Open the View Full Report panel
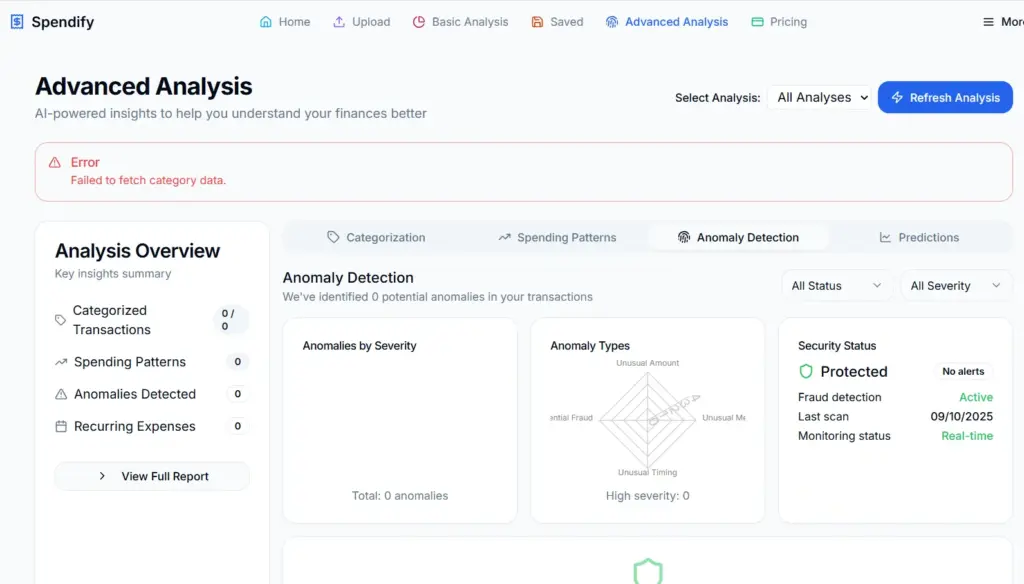The image size is (1024, 584). 151,476
